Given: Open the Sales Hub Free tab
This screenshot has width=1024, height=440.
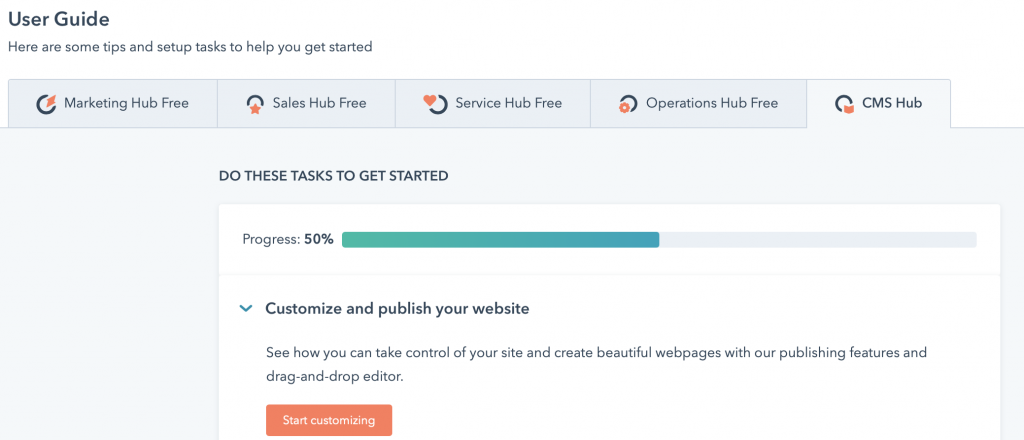Looking at the screenshot, I should click(x=319, y=103).
